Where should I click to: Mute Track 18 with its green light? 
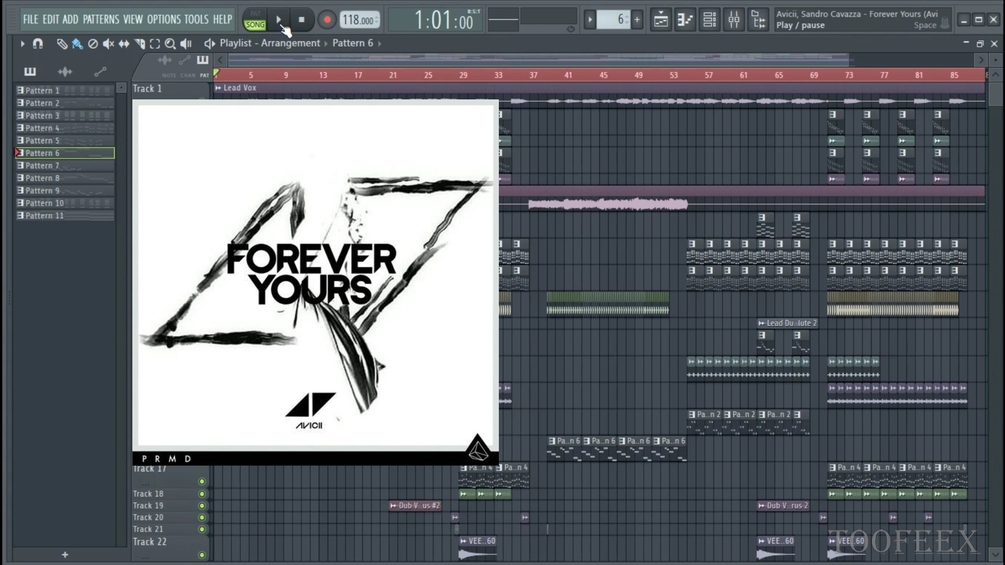click(x=202, y=494)
